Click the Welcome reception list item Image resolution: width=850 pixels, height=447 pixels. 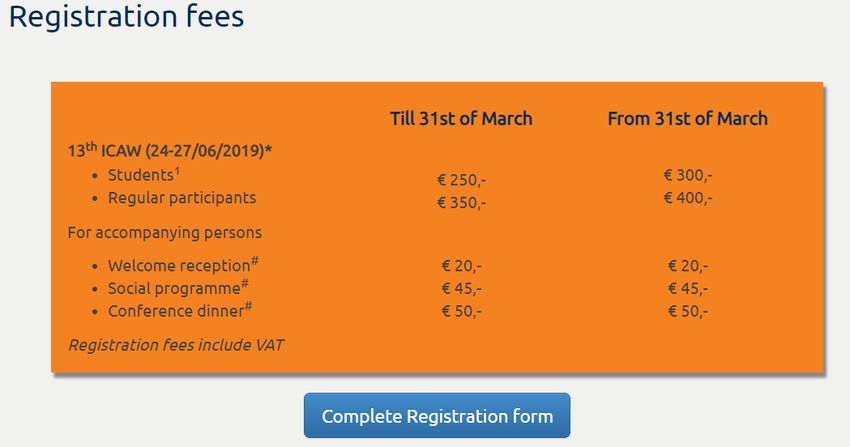pos(183,265)
